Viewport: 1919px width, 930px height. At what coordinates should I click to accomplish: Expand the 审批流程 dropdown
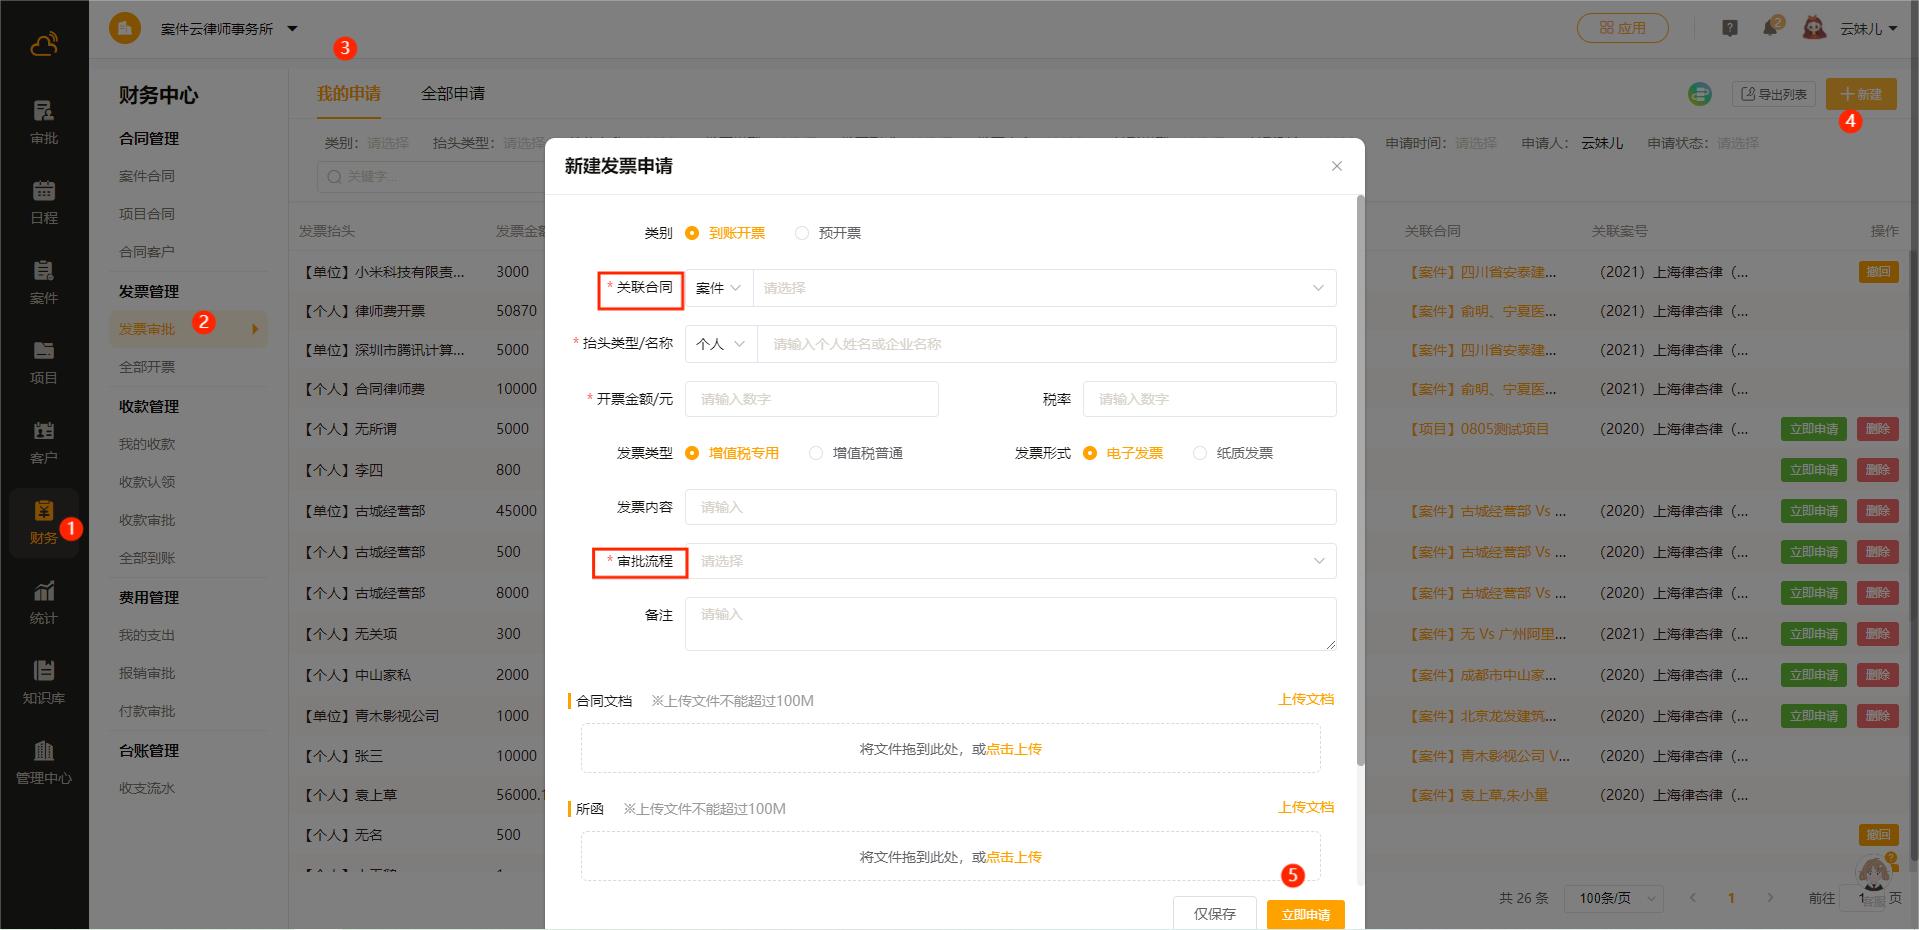[1010, 561]
